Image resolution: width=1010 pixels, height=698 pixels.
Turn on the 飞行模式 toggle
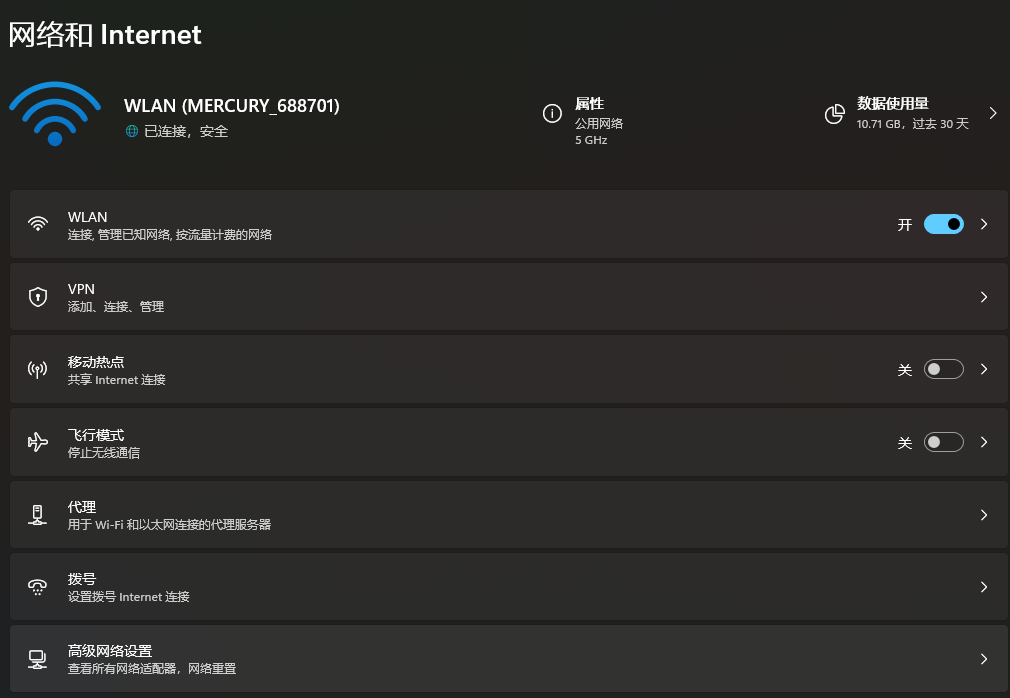(x=943, y=442)
